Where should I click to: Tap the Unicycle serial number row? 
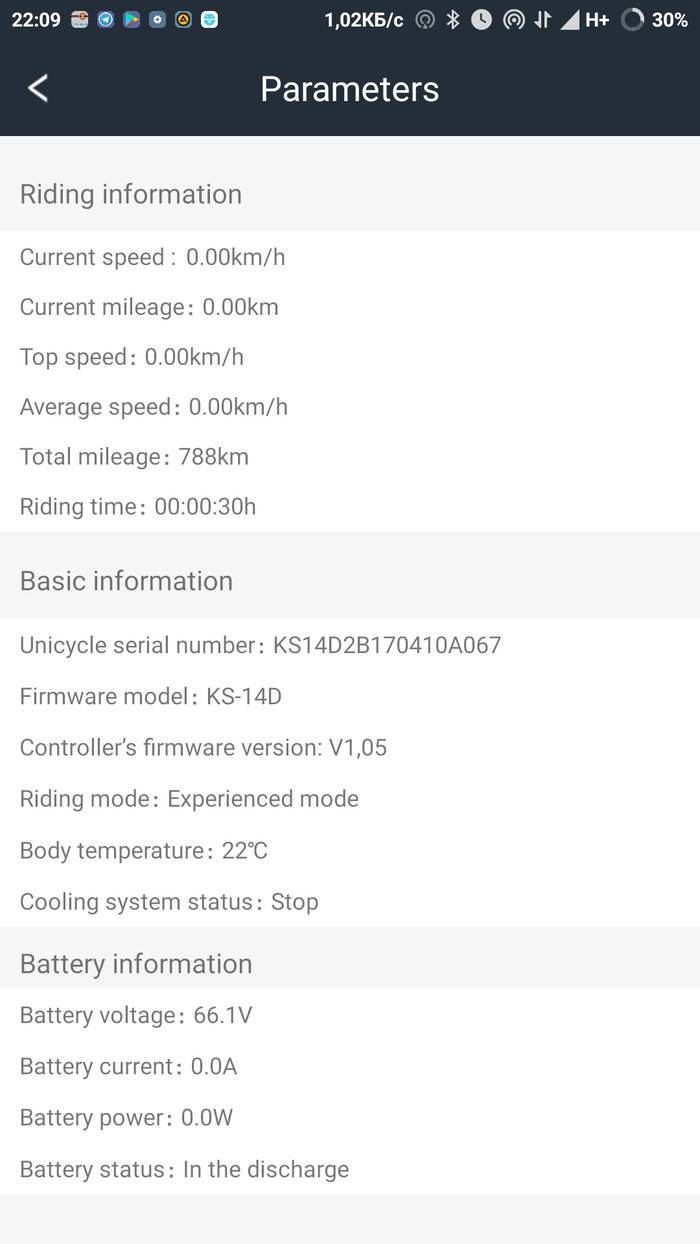pos(260,645)
